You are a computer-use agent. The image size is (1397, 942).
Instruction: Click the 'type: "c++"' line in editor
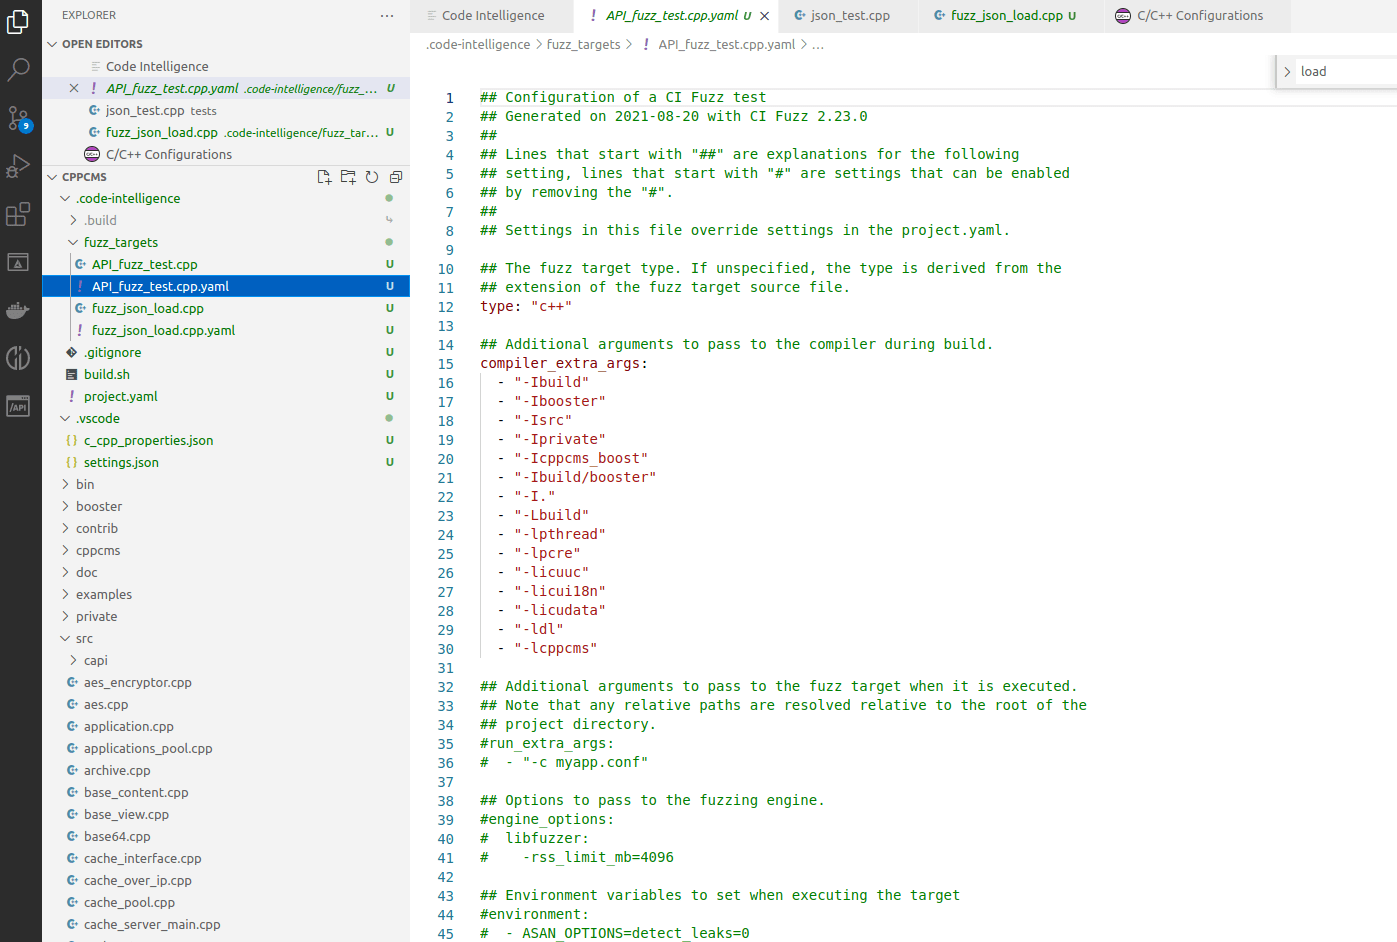point(526,307)
